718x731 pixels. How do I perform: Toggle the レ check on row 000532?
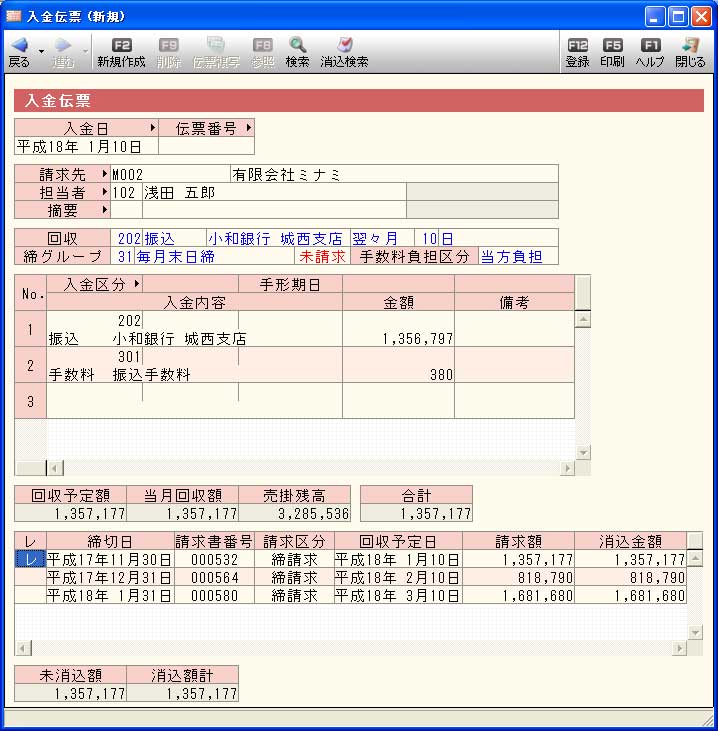click(30, 559)
